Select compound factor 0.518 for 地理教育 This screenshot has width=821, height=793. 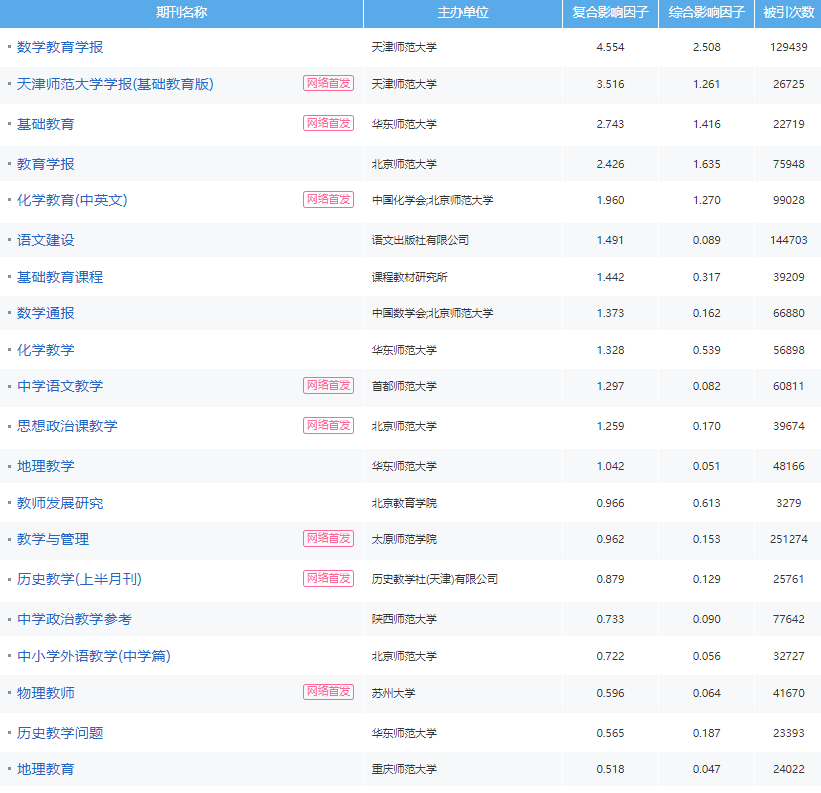(611, 769)
